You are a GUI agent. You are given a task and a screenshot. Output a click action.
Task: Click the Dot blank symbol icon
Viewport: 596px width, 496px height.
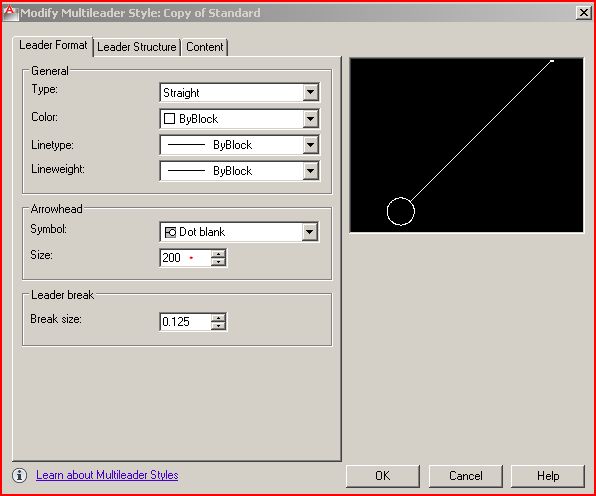pyautogui.click(x=170, y=232)
